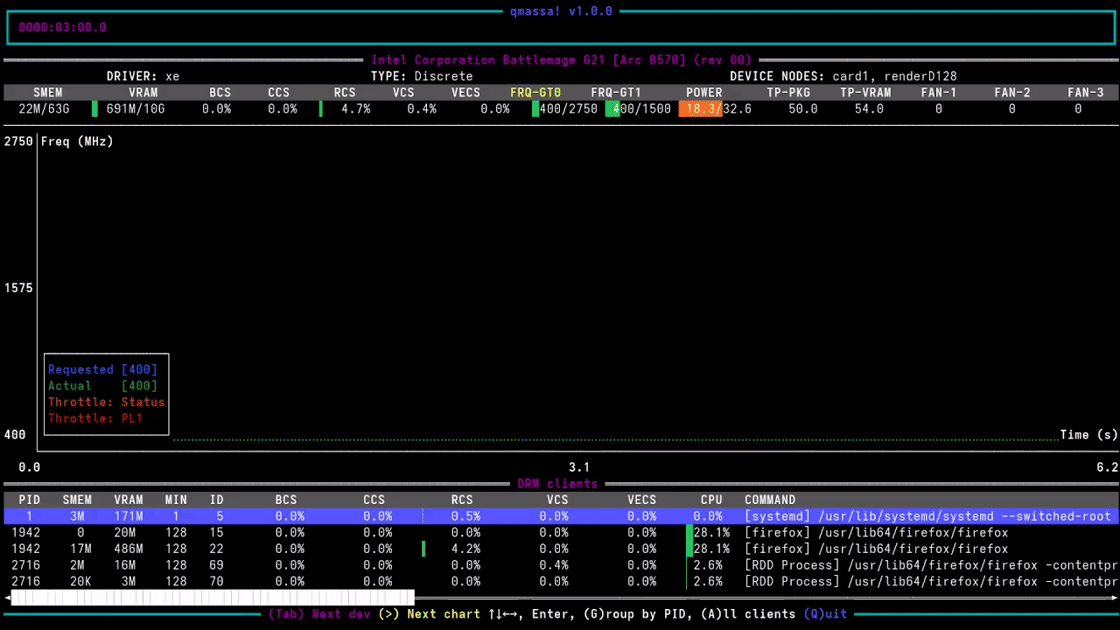Click the SMEM usage value 22M/63G

click(x=44, y=109)
